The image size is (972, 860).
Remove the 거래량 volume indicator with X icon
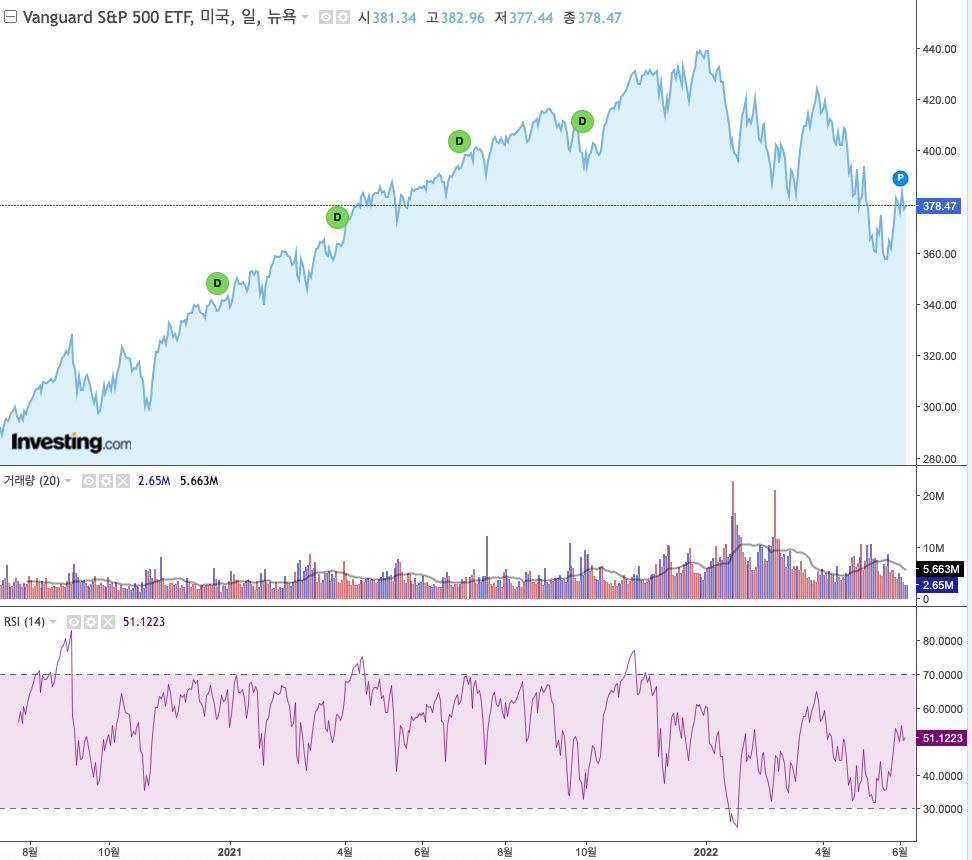pyautogui.click(x=123, y=481)
